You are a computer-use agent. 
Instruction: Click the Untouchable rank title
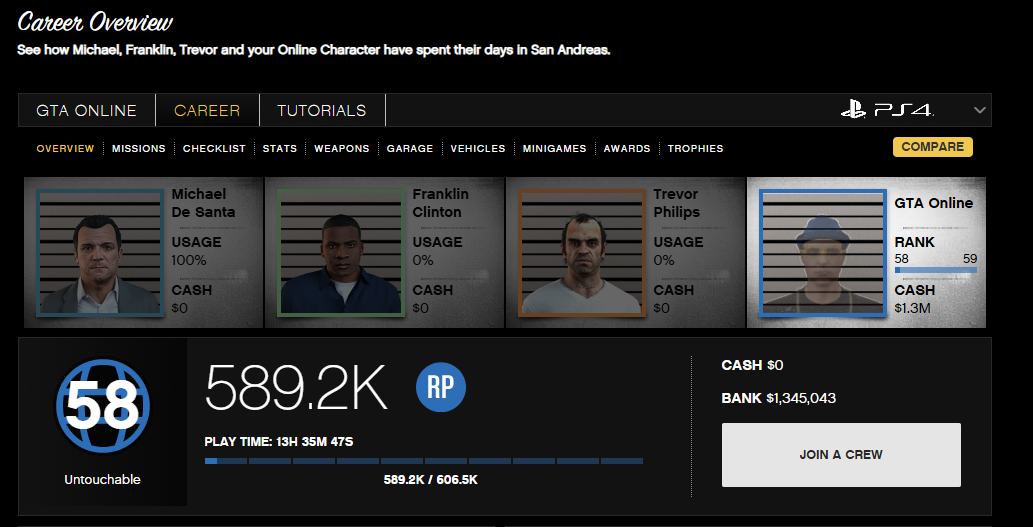(103, 480)
